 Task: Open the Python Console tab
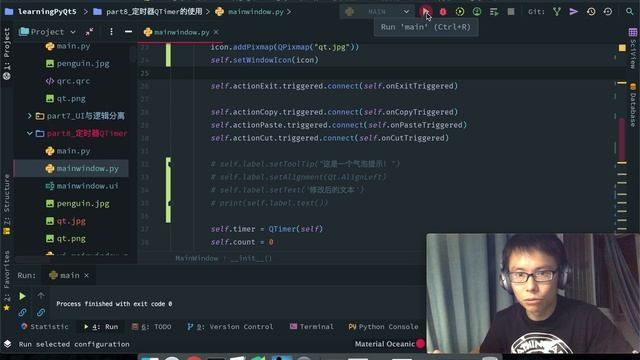(383, 327)
